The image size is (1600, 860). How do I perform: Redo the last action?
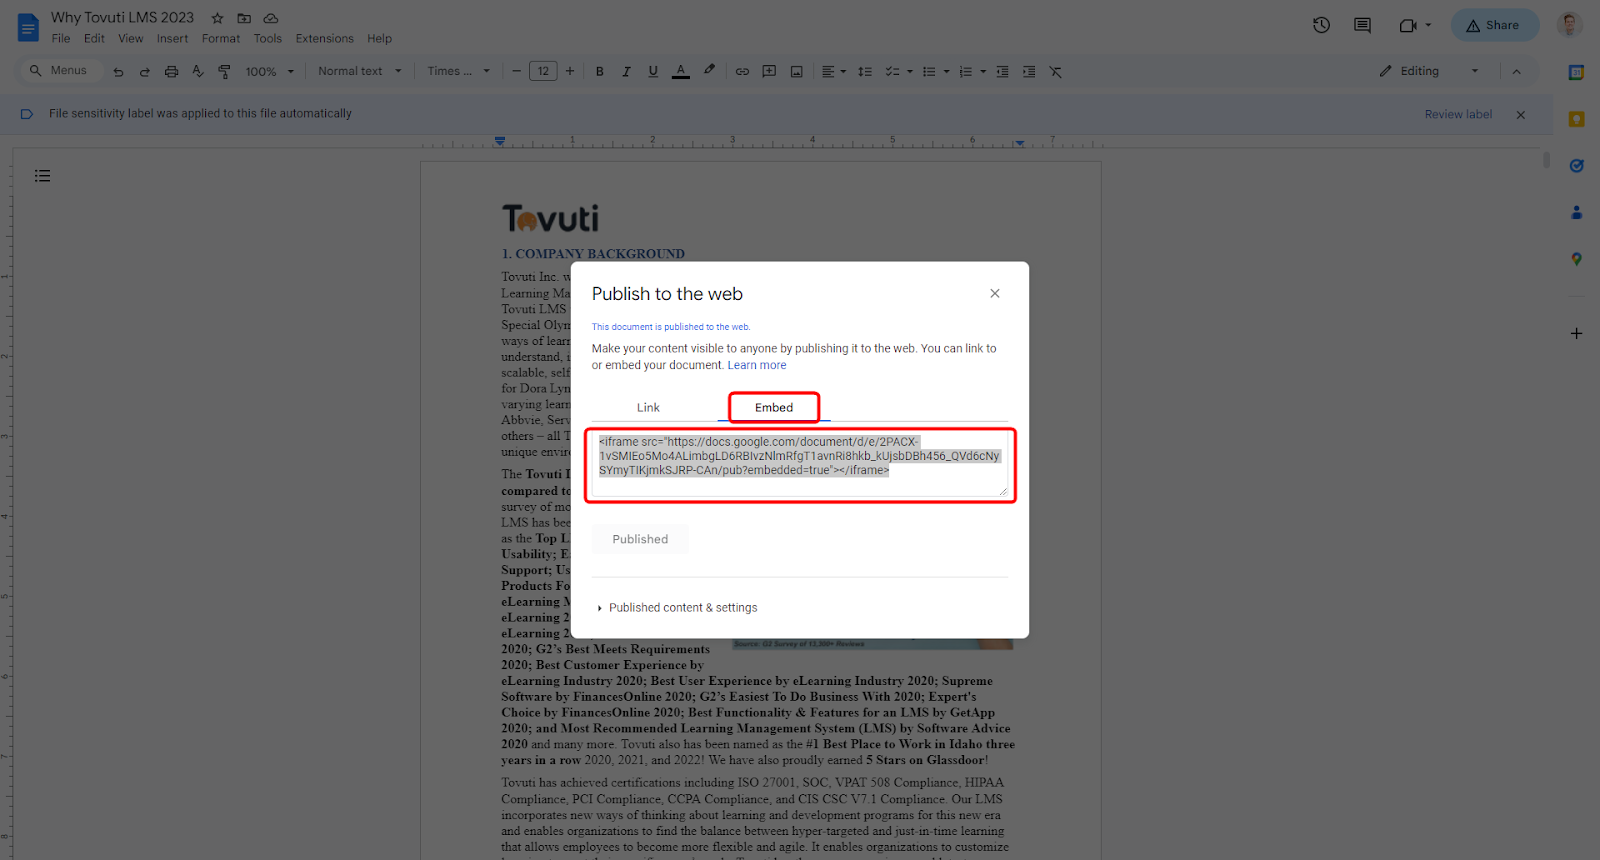pyautogui.click(x=144, y=72)
